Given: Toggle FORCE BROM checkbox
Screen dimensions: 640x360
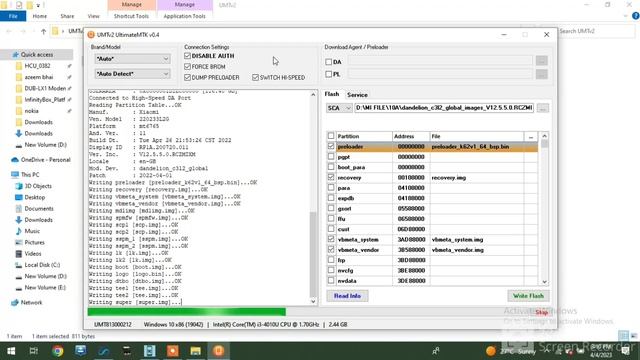Looking at the screenshot, I should pyautogui.click(x=187, y=66).
